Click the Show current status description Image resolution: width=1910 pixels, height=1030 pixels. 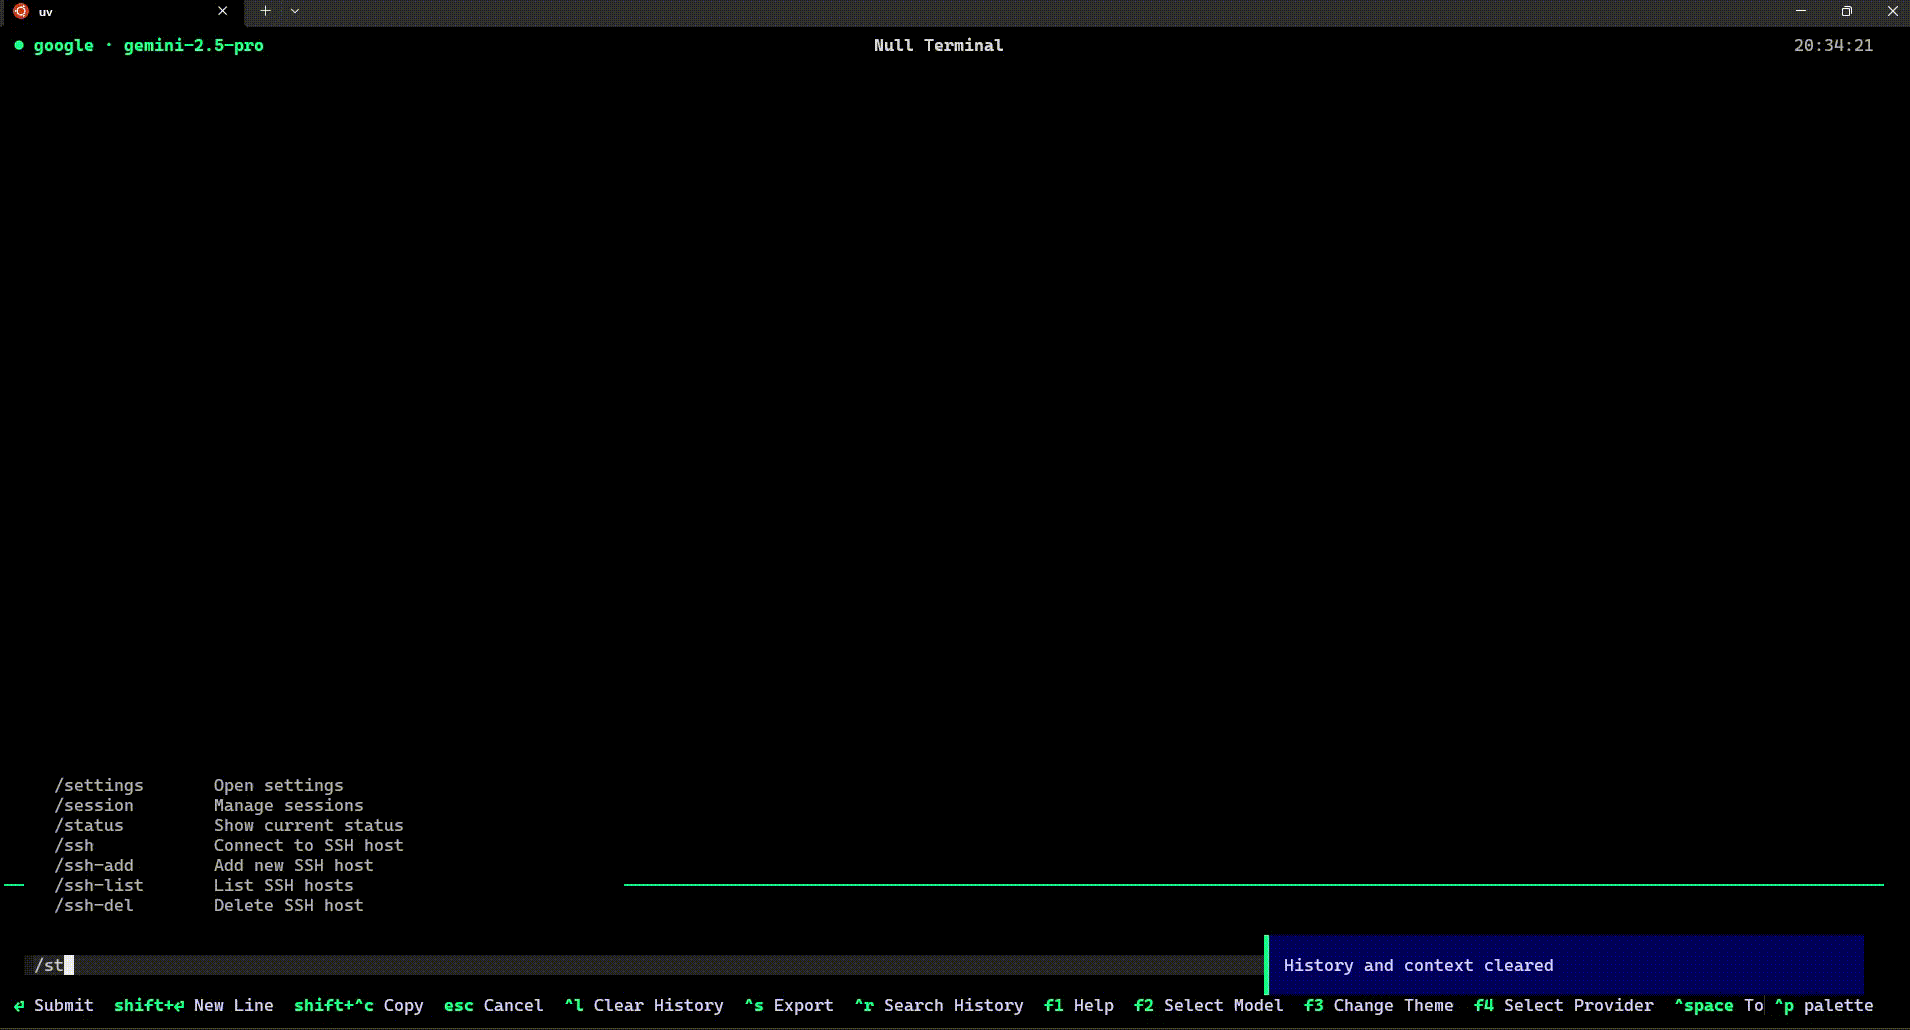coord(308,825)
